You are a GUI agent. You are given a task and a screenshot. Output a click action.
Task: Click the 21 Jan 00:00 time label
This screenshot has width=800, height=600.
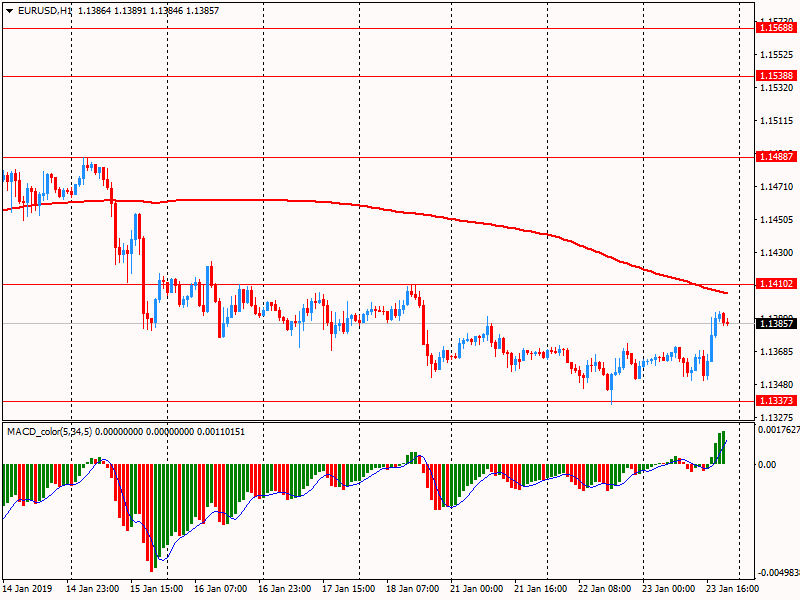click(476, 589)
